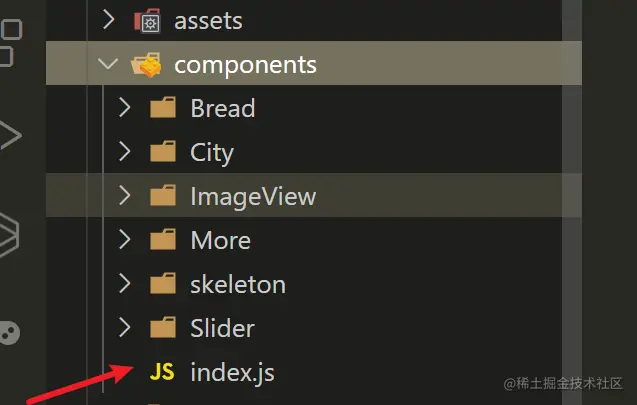This screenshot has height=405, width=637.
Task: Click the Slider folder icon
Action: point(162,328)
